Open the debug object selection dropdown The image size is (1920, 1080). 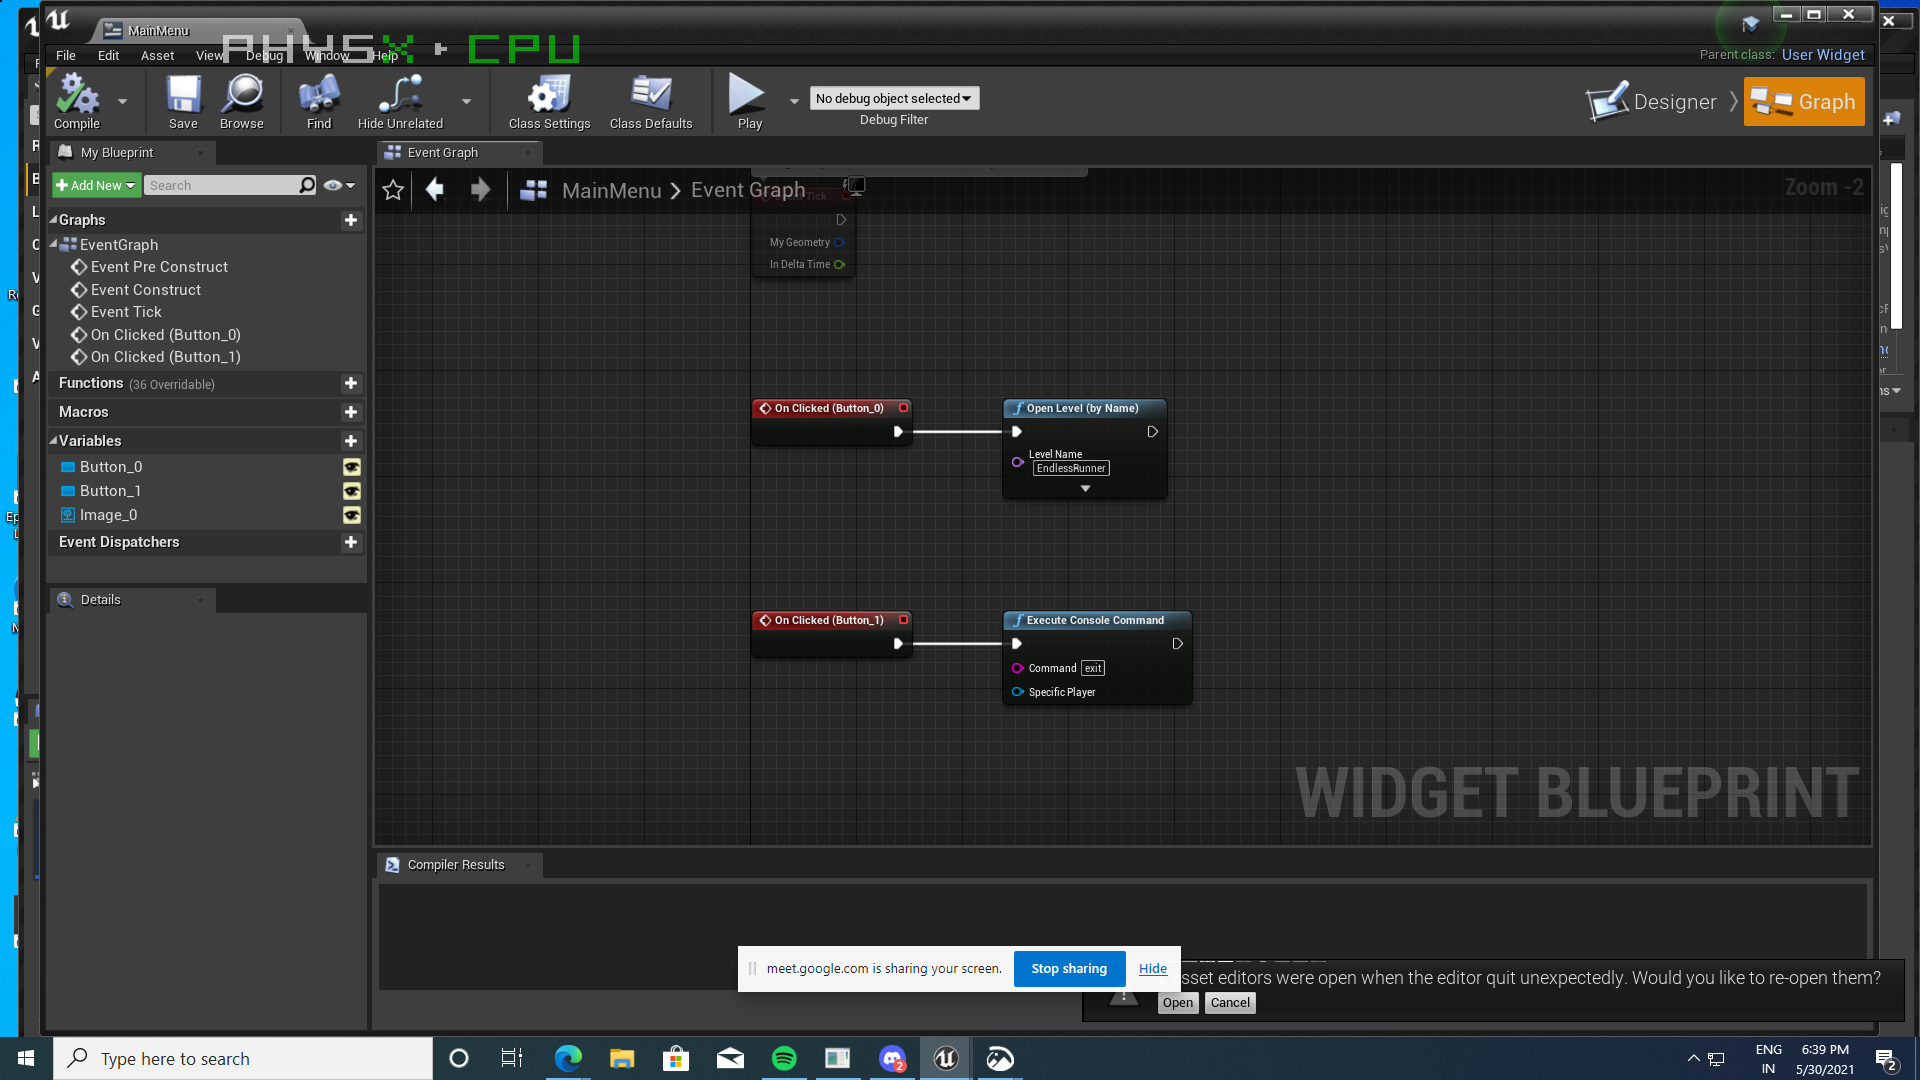894,98
